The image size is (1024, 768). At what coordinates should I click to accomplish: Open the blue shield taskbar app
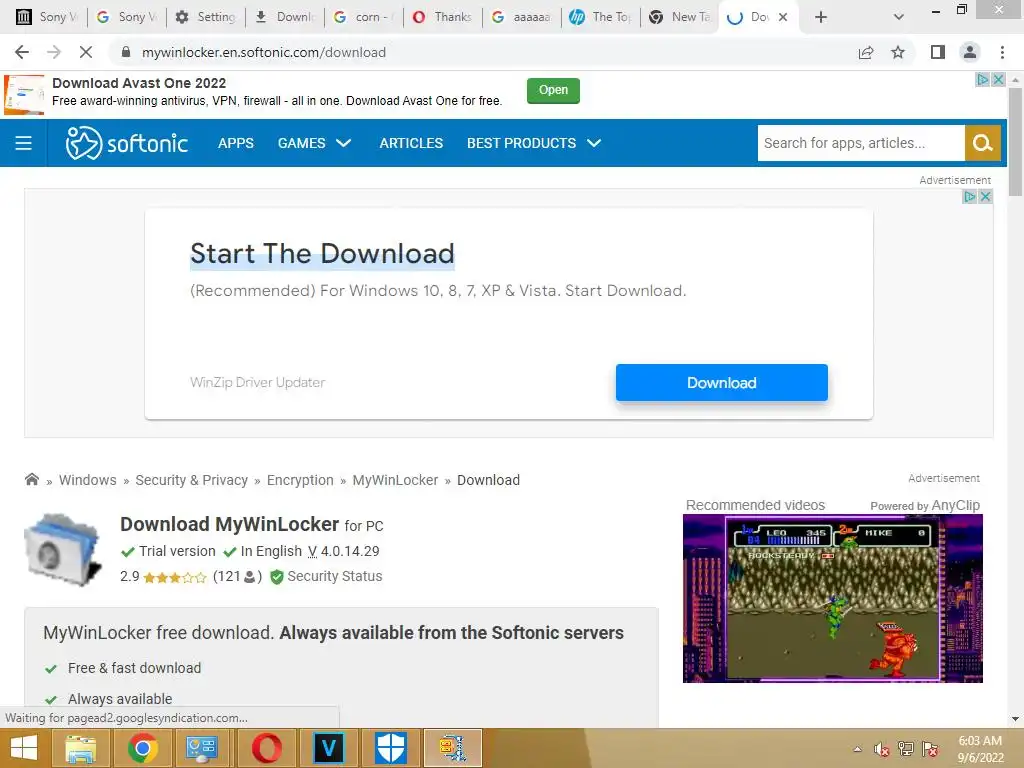point(391,748)
